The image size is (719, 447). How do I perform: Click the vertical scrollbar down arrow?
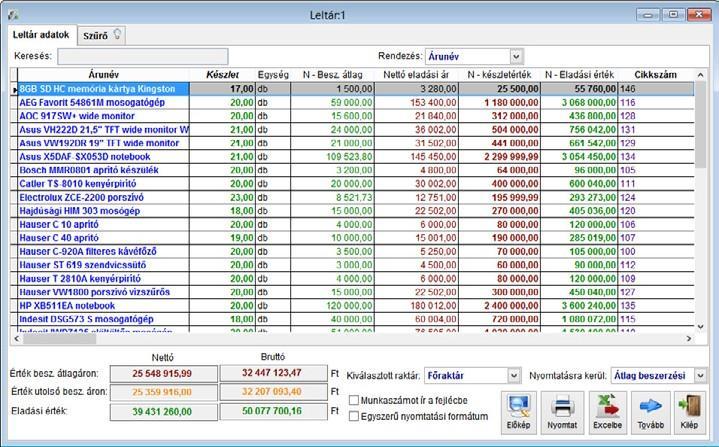tap(700, 327)
